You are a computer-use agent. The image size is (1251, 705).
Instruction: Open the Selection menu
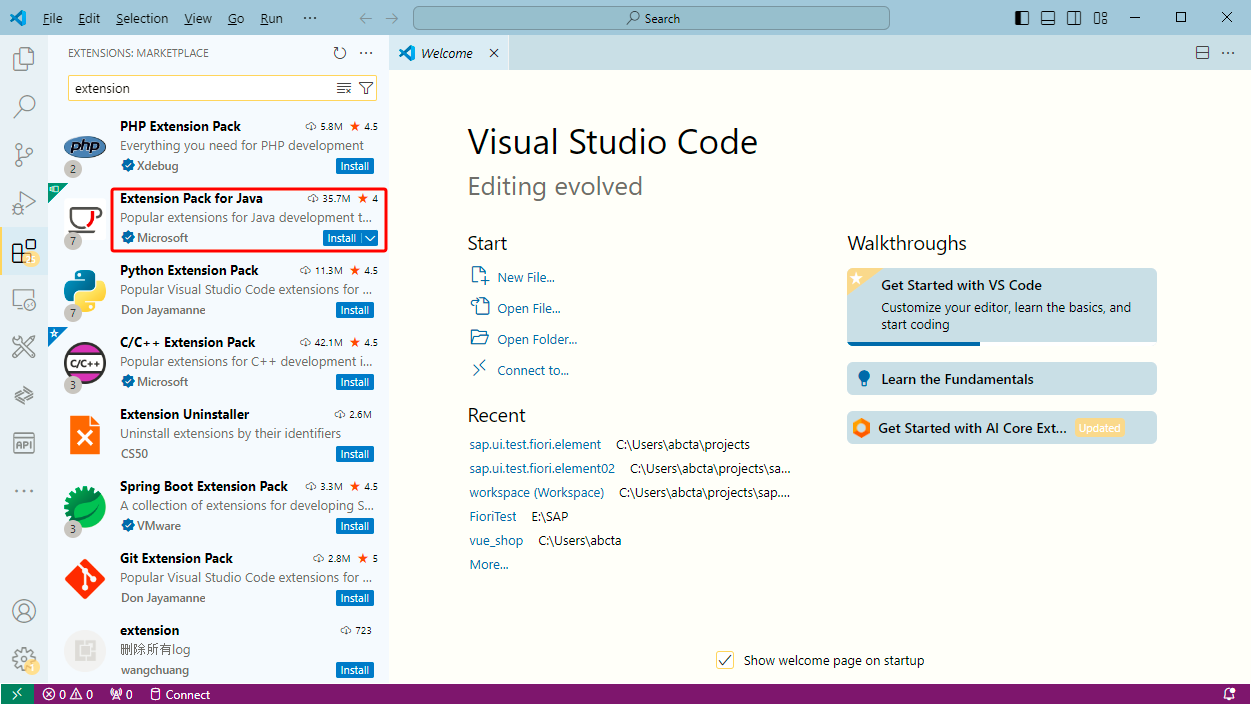click(142, 18)
